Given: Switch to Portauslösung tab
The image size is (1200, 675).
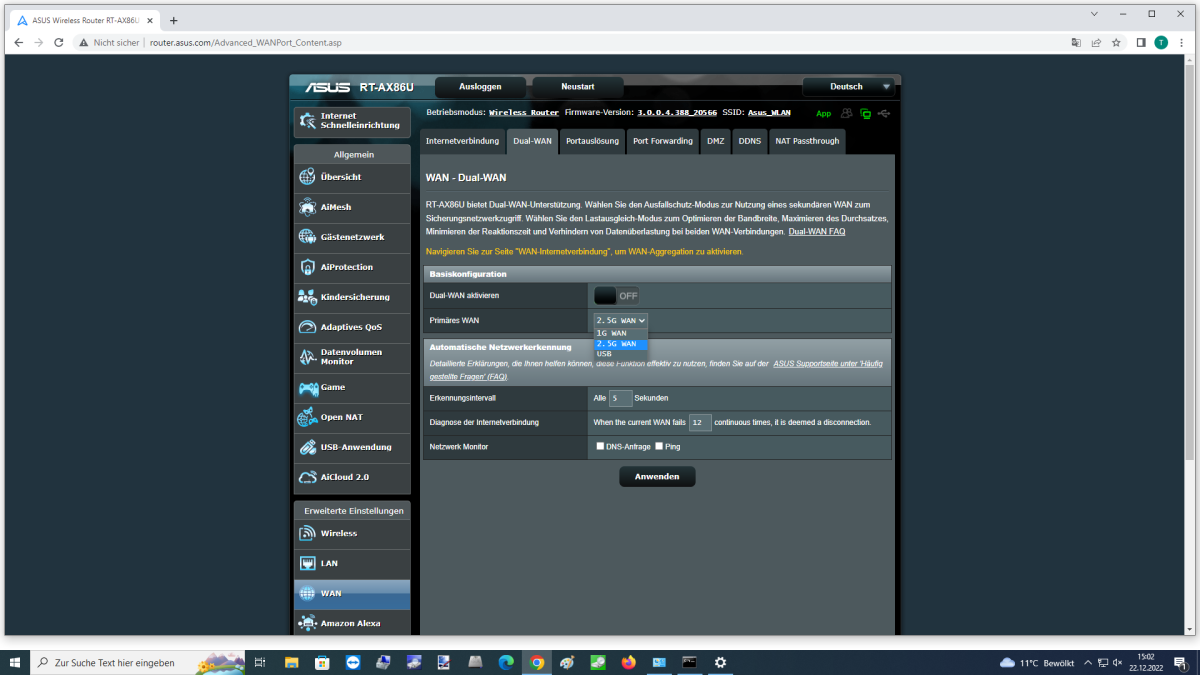Looking at the screenshot, I should 592,141.
